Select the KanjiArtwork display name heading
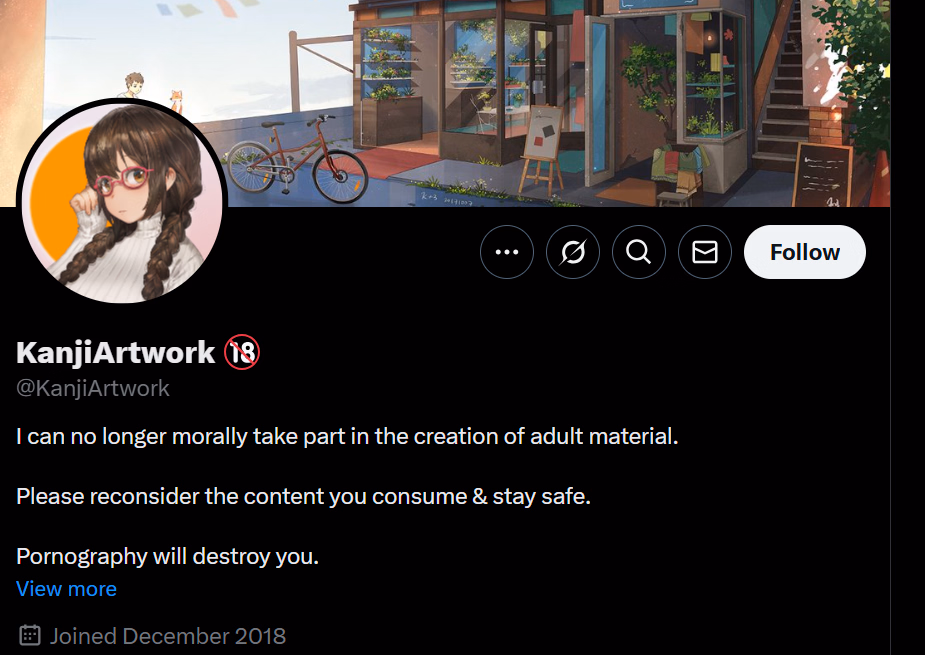This screenshot has width=925, height=655. point(116,352)
